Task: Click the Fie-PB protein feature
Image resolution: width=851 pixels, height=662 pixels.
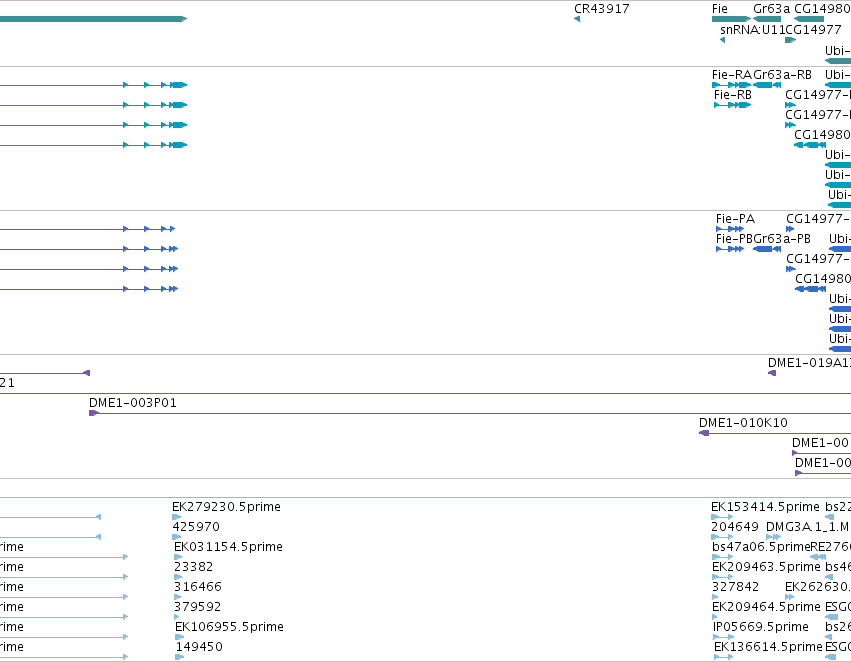Action: click(x=730, y=249)
